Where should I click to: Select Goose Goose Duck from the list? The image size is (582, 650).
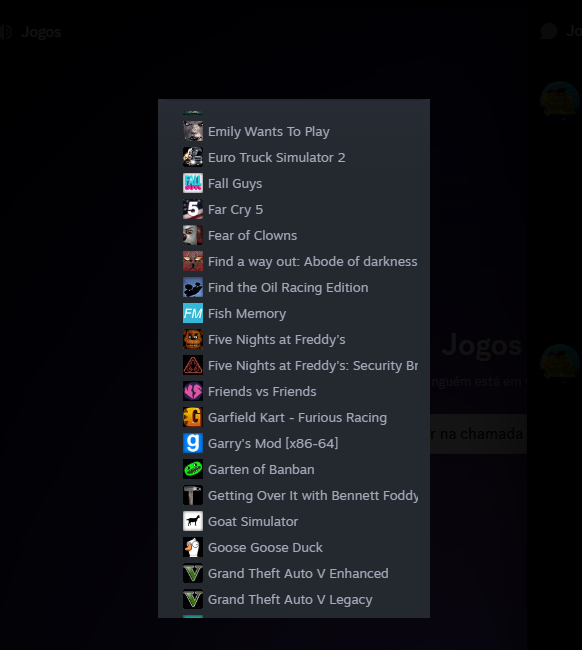click(x=294, y=547)
